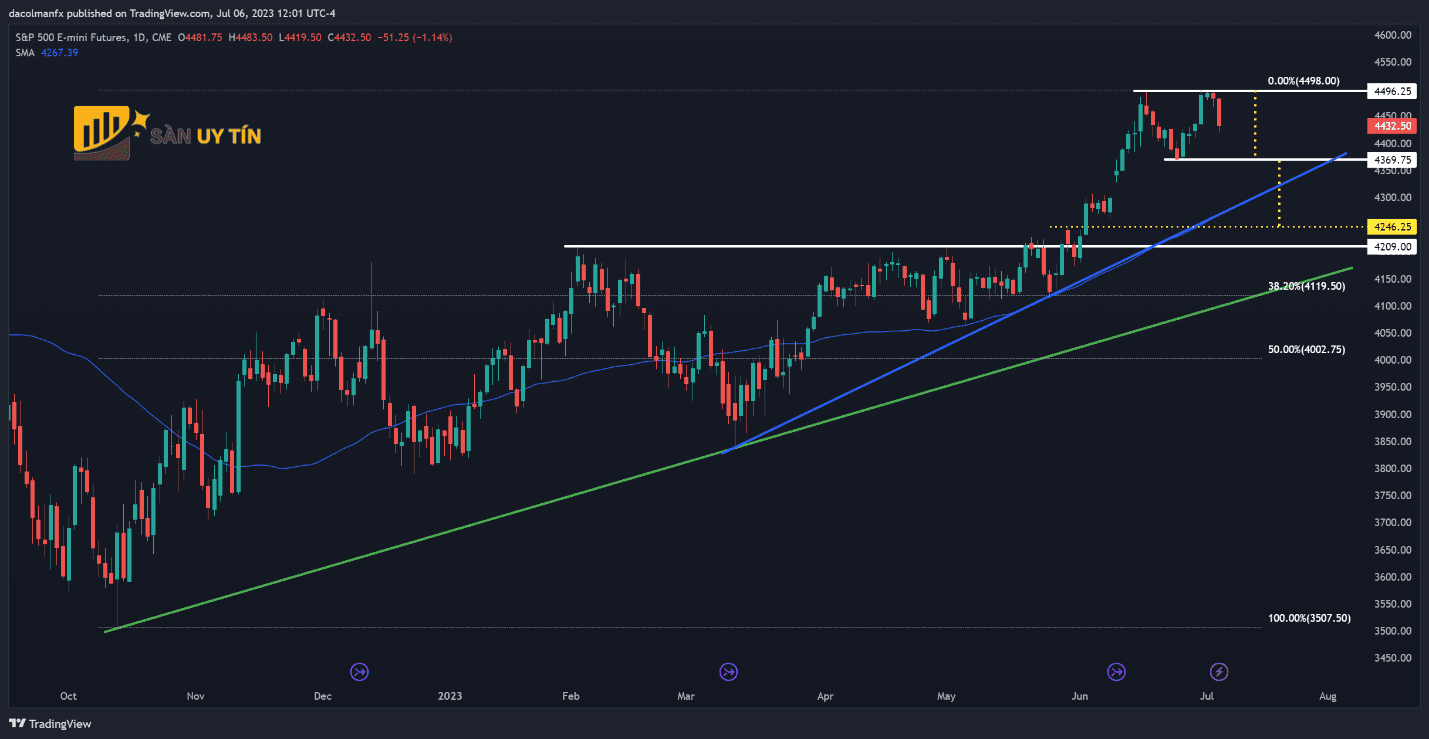Click the 2023 label on time axis
This screenshot has width=1429, height=739.
pyautogui.click(x=452, y=695)
